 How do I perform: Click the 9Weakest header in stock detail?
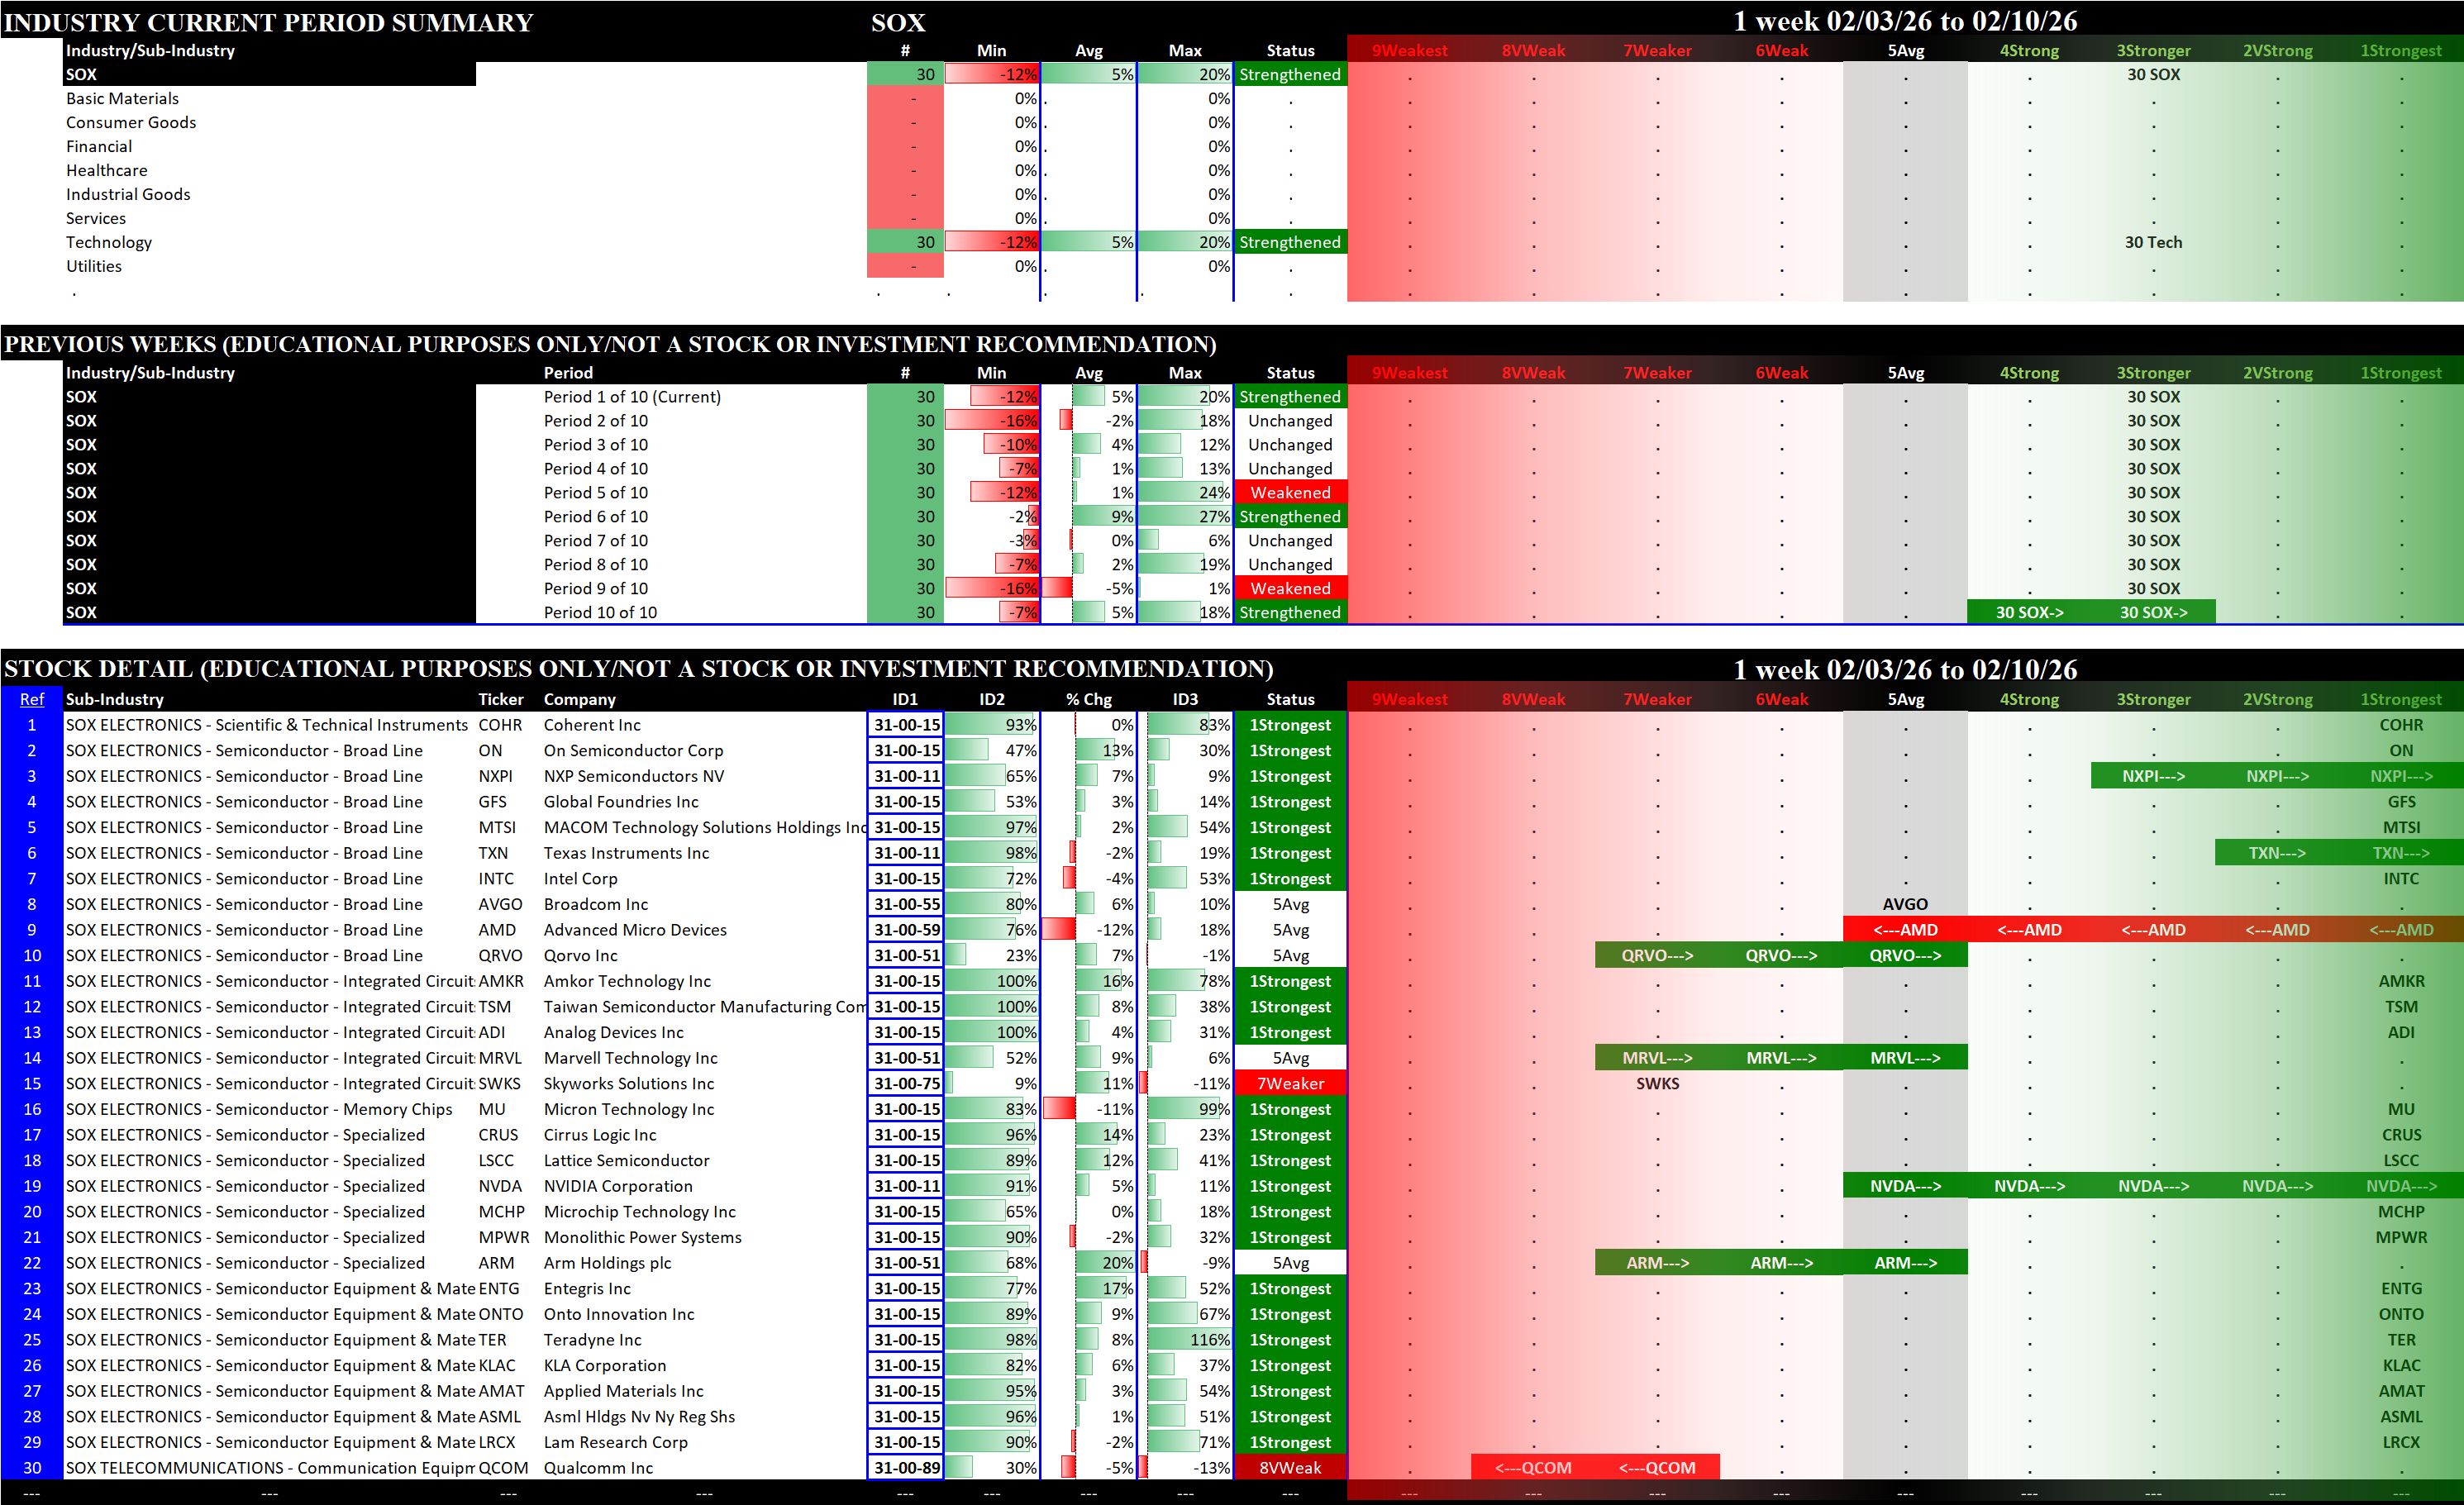pyautogui.click(x=1409, y=699)
